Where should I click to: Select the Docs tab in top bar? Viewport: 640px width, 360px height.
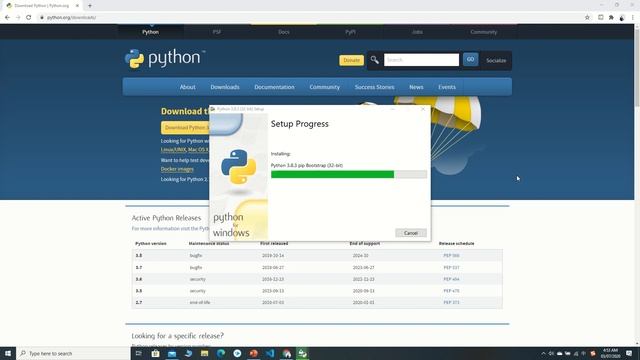click(284, 32)
